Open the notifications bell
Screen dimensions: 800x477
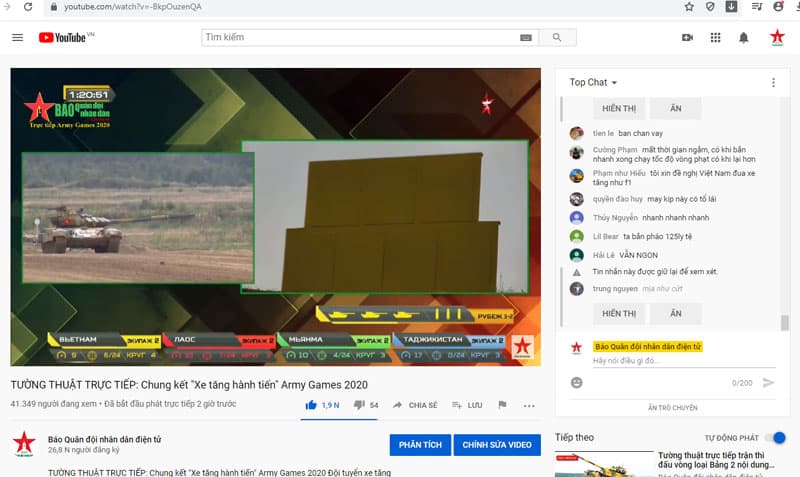tap(743, 38)
